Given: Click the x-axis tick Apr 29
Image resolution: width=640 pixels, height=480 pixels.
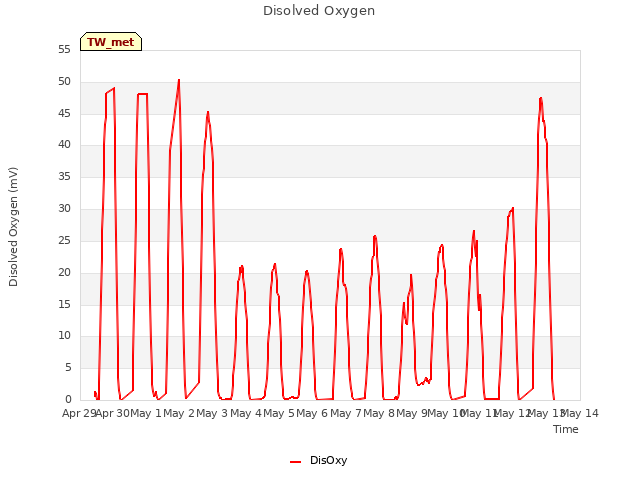Looking at the screenshot, I should (x=79, y=414).
